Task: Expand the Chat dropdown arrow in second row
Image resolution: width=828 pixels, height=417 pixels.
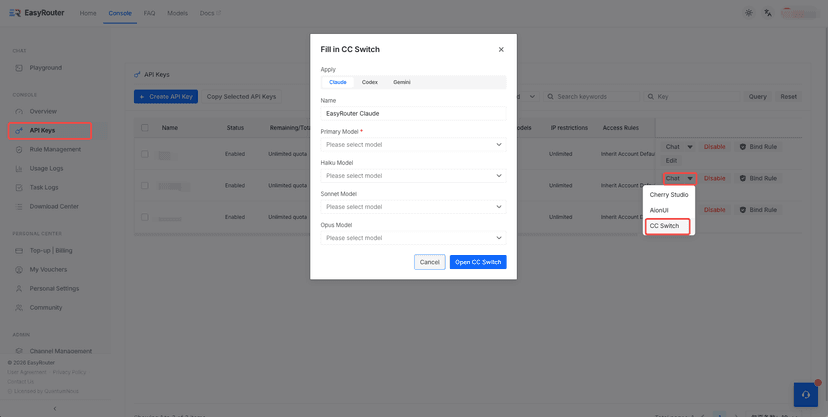Action: point(690,178)
